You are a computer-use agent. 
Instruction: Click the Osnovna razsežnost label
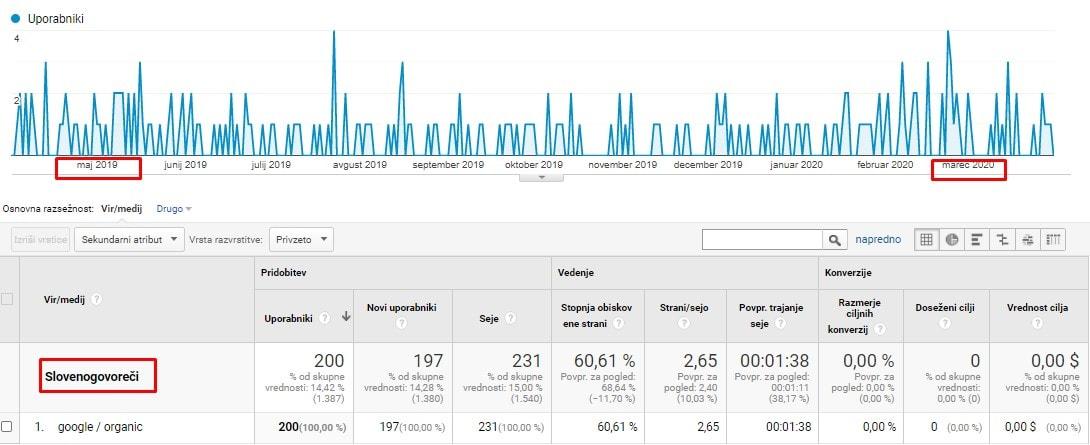pos(48,209)
